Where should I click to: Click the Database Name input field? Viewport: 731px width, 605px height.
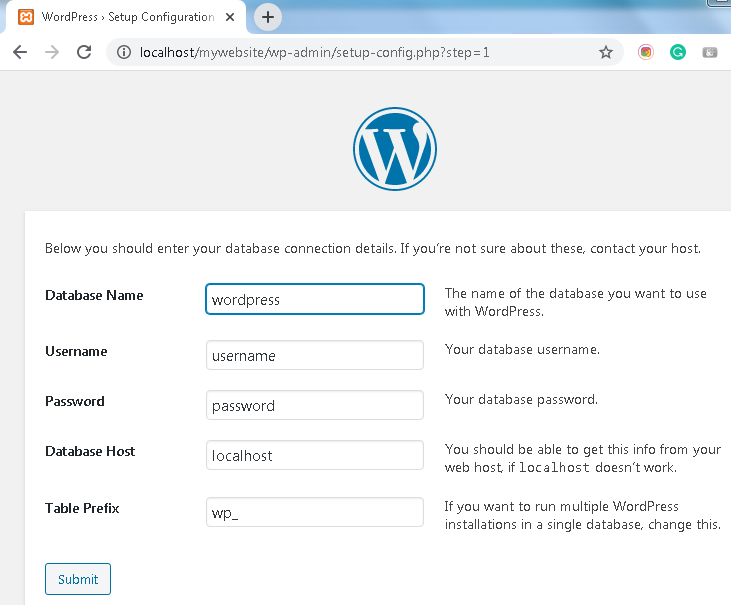pyautogui.click(x=315, y=299)
